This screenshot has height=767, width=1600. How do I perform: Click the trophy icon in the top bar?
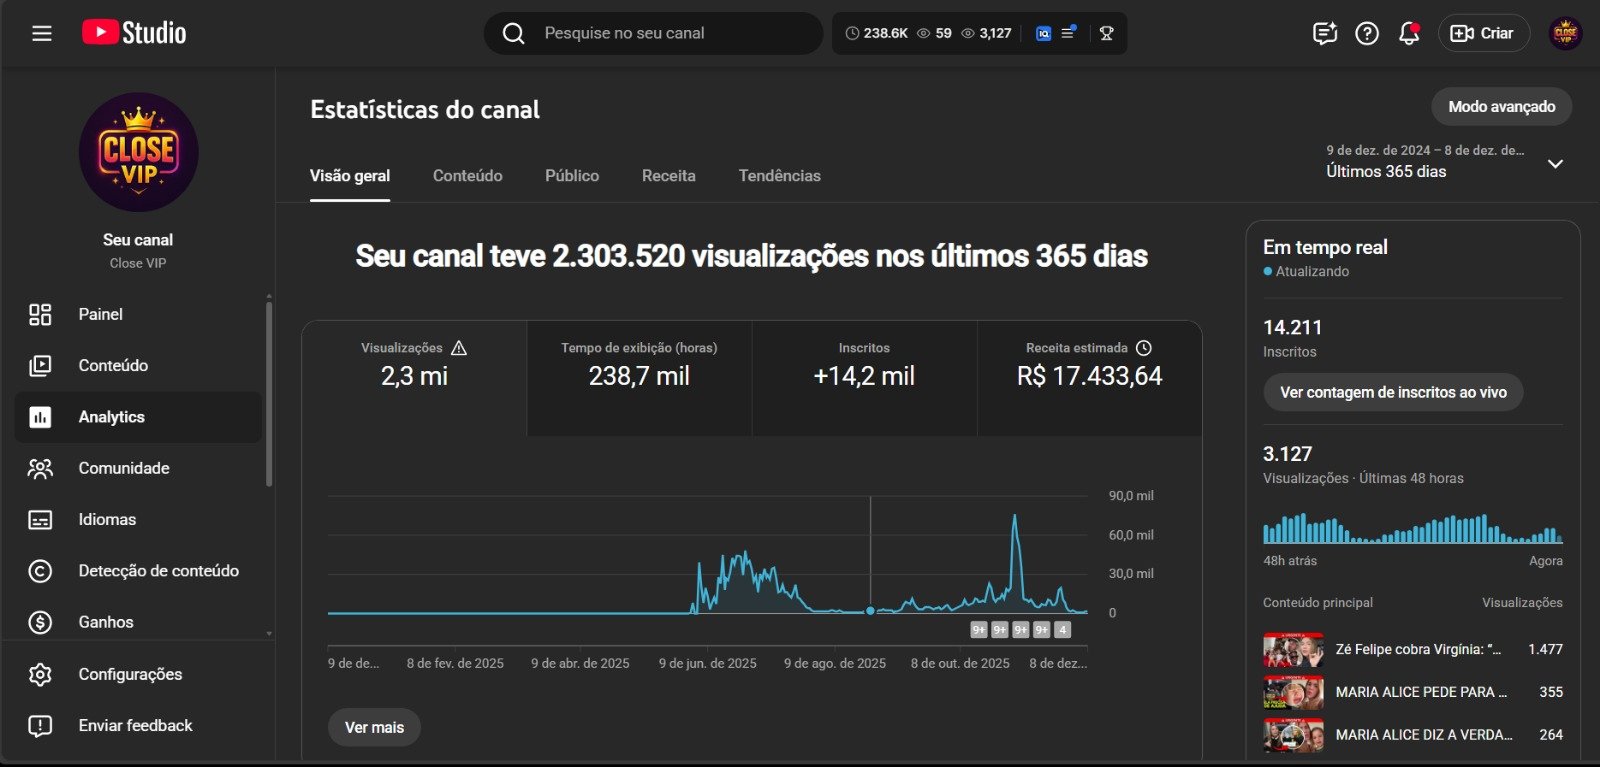click(x=1106, y=33)
